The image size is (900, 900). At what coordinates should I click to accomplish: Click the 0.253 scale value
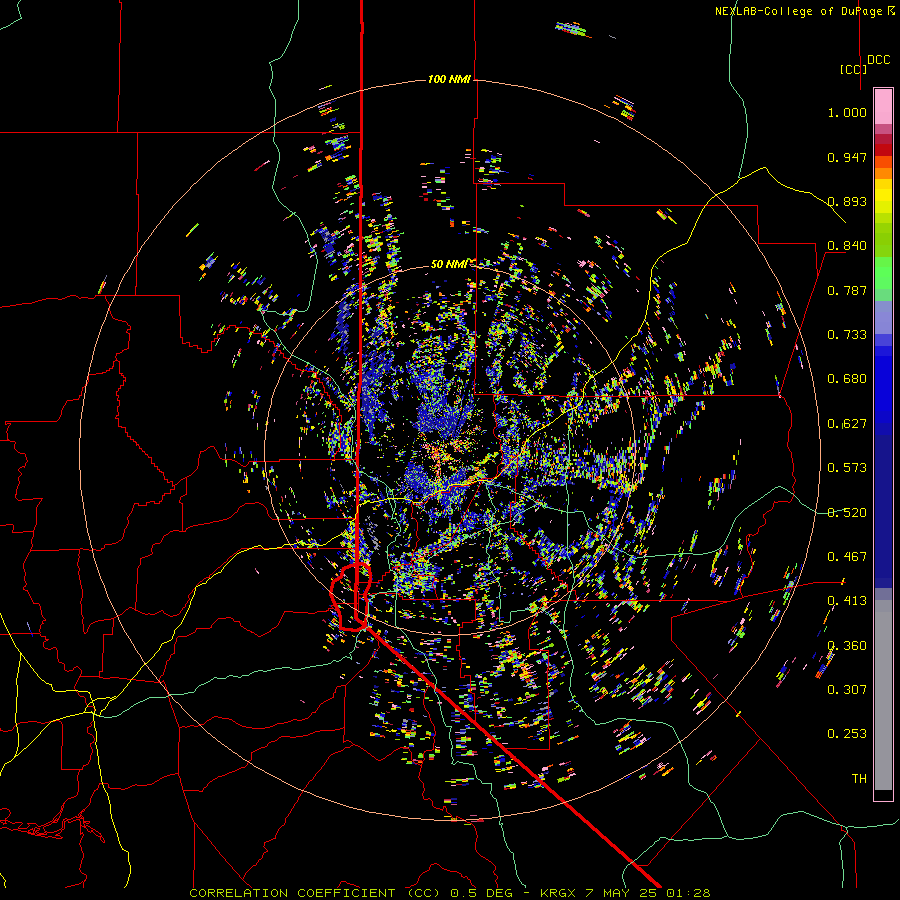click(847, 734)
